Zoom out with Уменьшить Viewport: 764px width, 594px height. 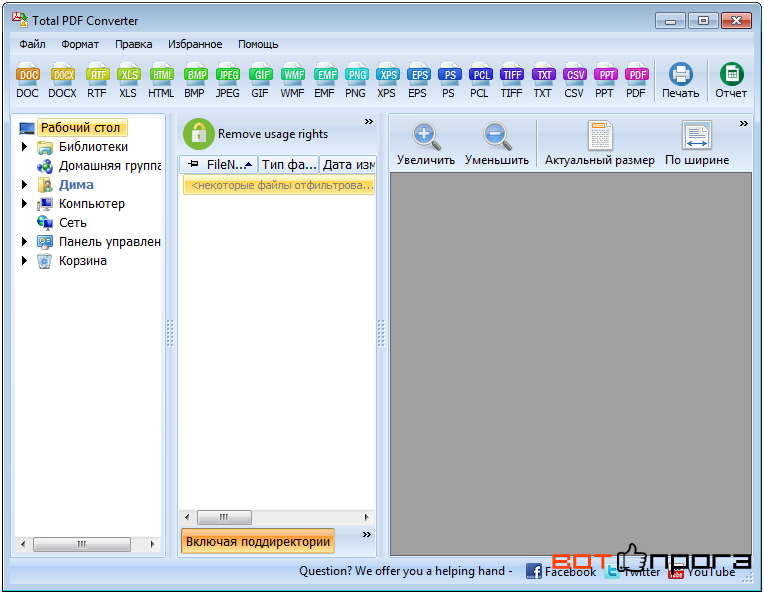(497, 144)
